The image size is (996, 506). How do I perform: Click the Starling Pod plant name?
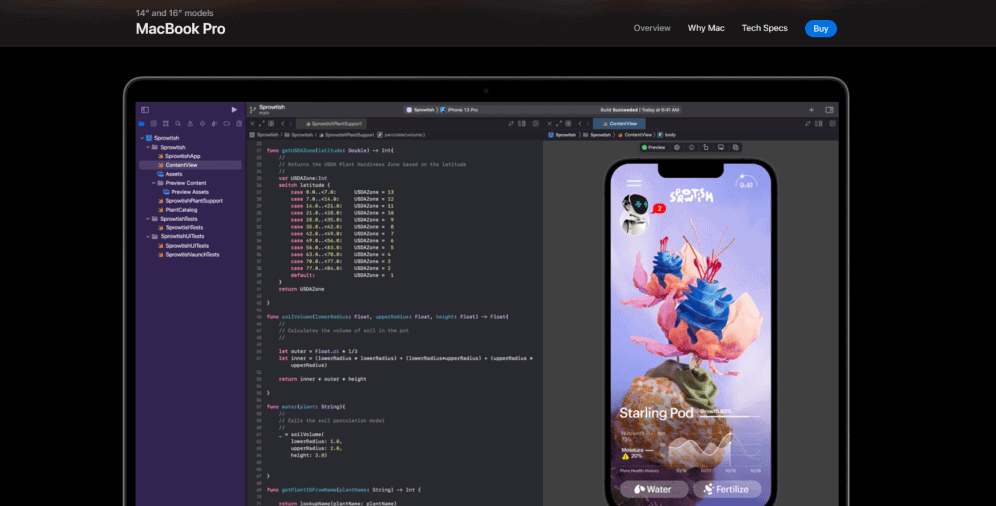point(656,413)
